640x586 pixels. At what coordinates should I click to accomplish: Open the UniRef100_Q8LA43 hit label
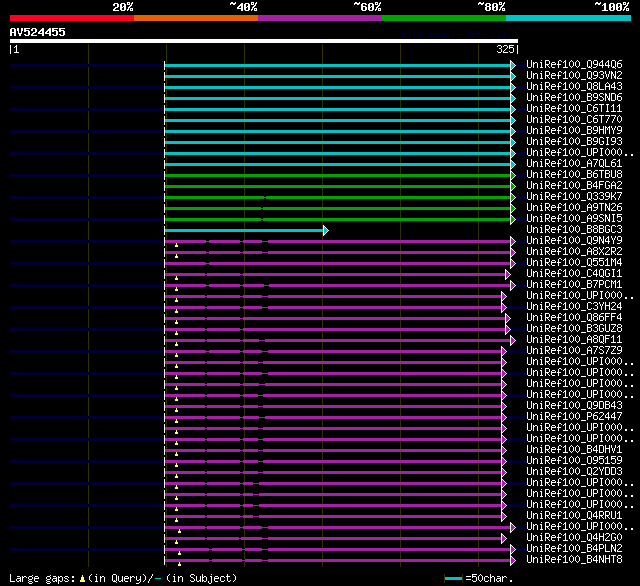point(574,86)
